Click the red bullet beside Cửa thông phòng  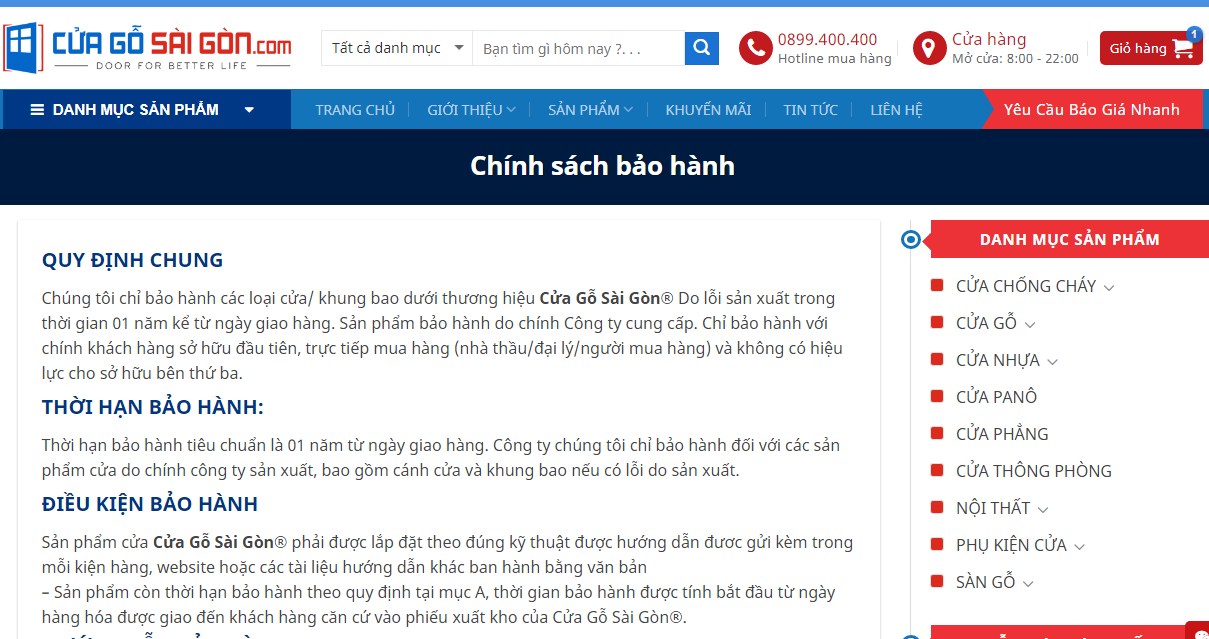pyautogui.click(x=937, y=470)
